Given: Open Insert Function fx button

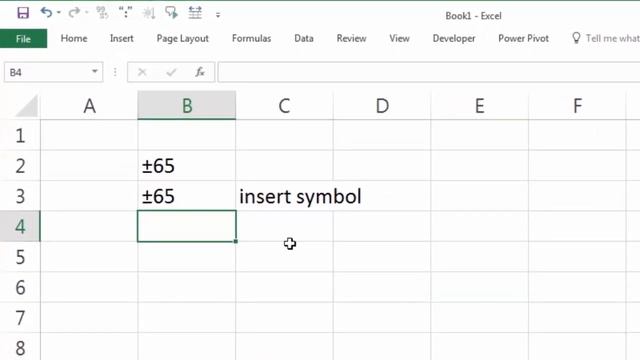Looking at the screenshot, I should point(200,72).
